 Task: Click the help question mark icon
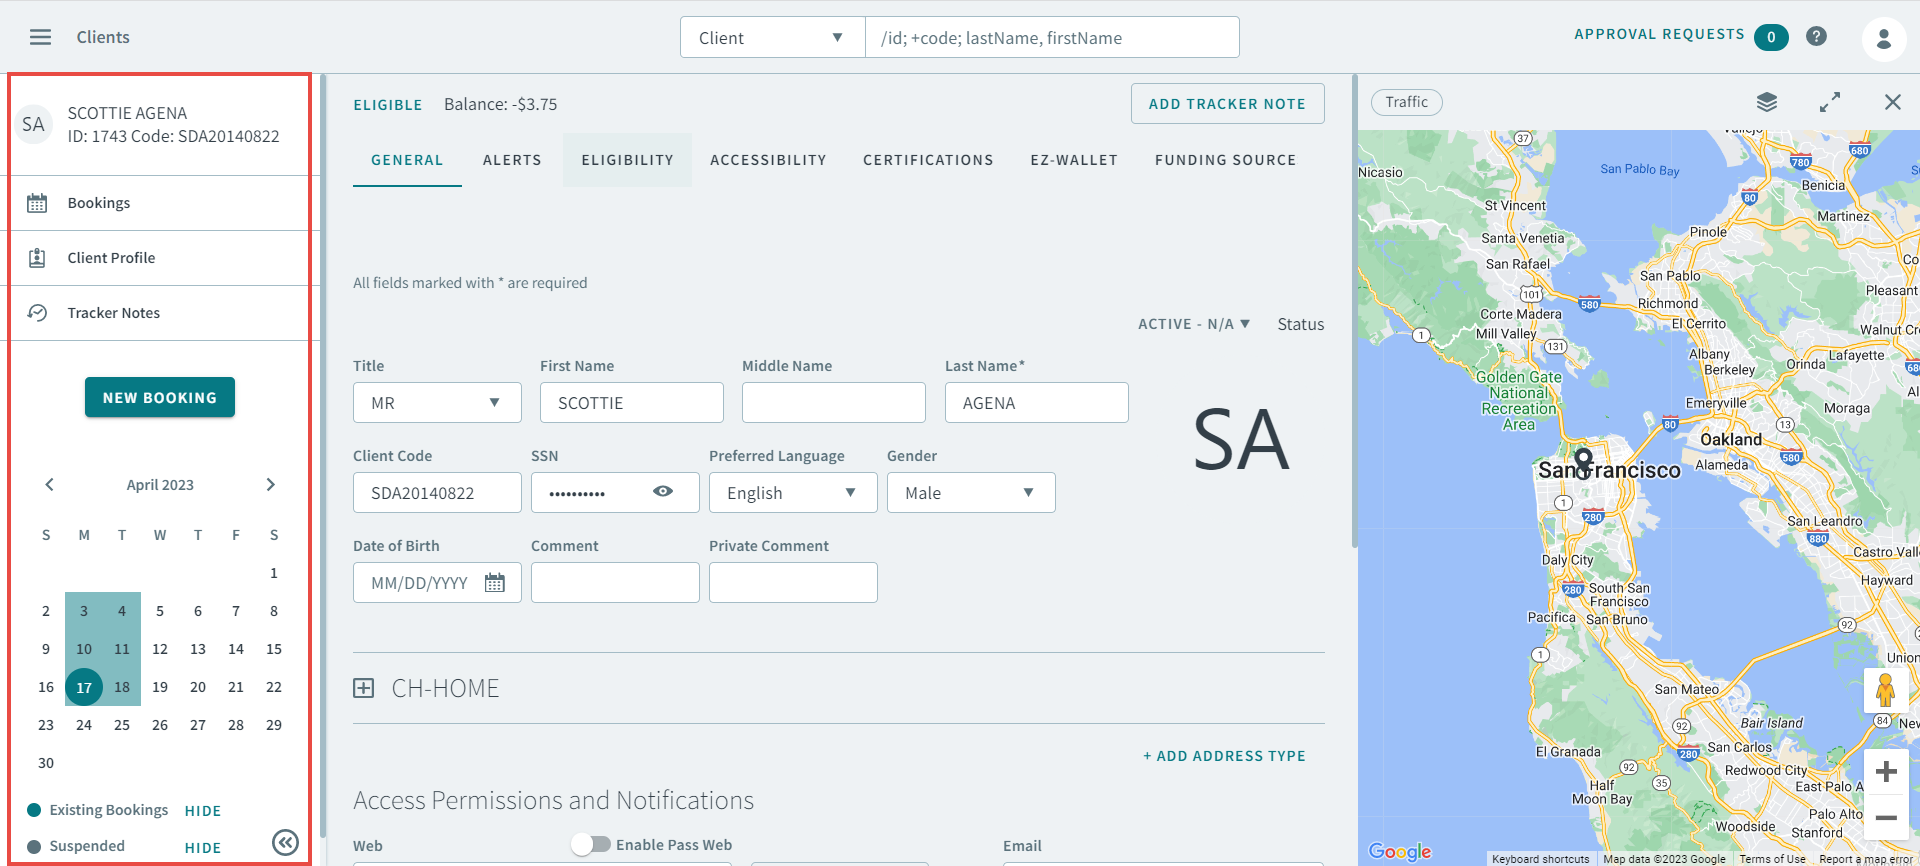[1816, 37]
